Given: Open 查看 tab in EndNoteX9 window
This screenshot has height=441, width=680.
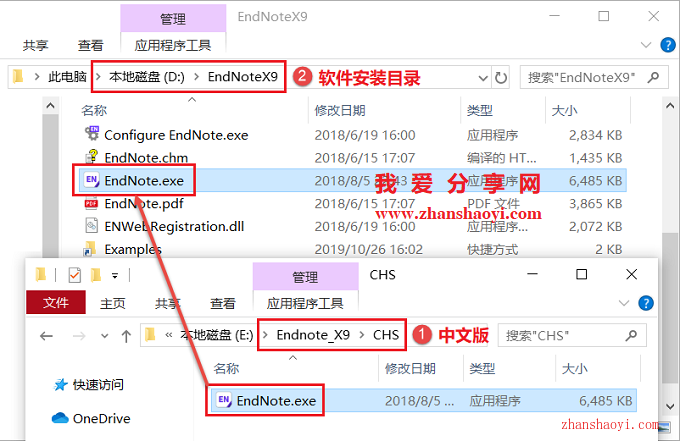Looking at the screenshot, I should coord(91,45).
